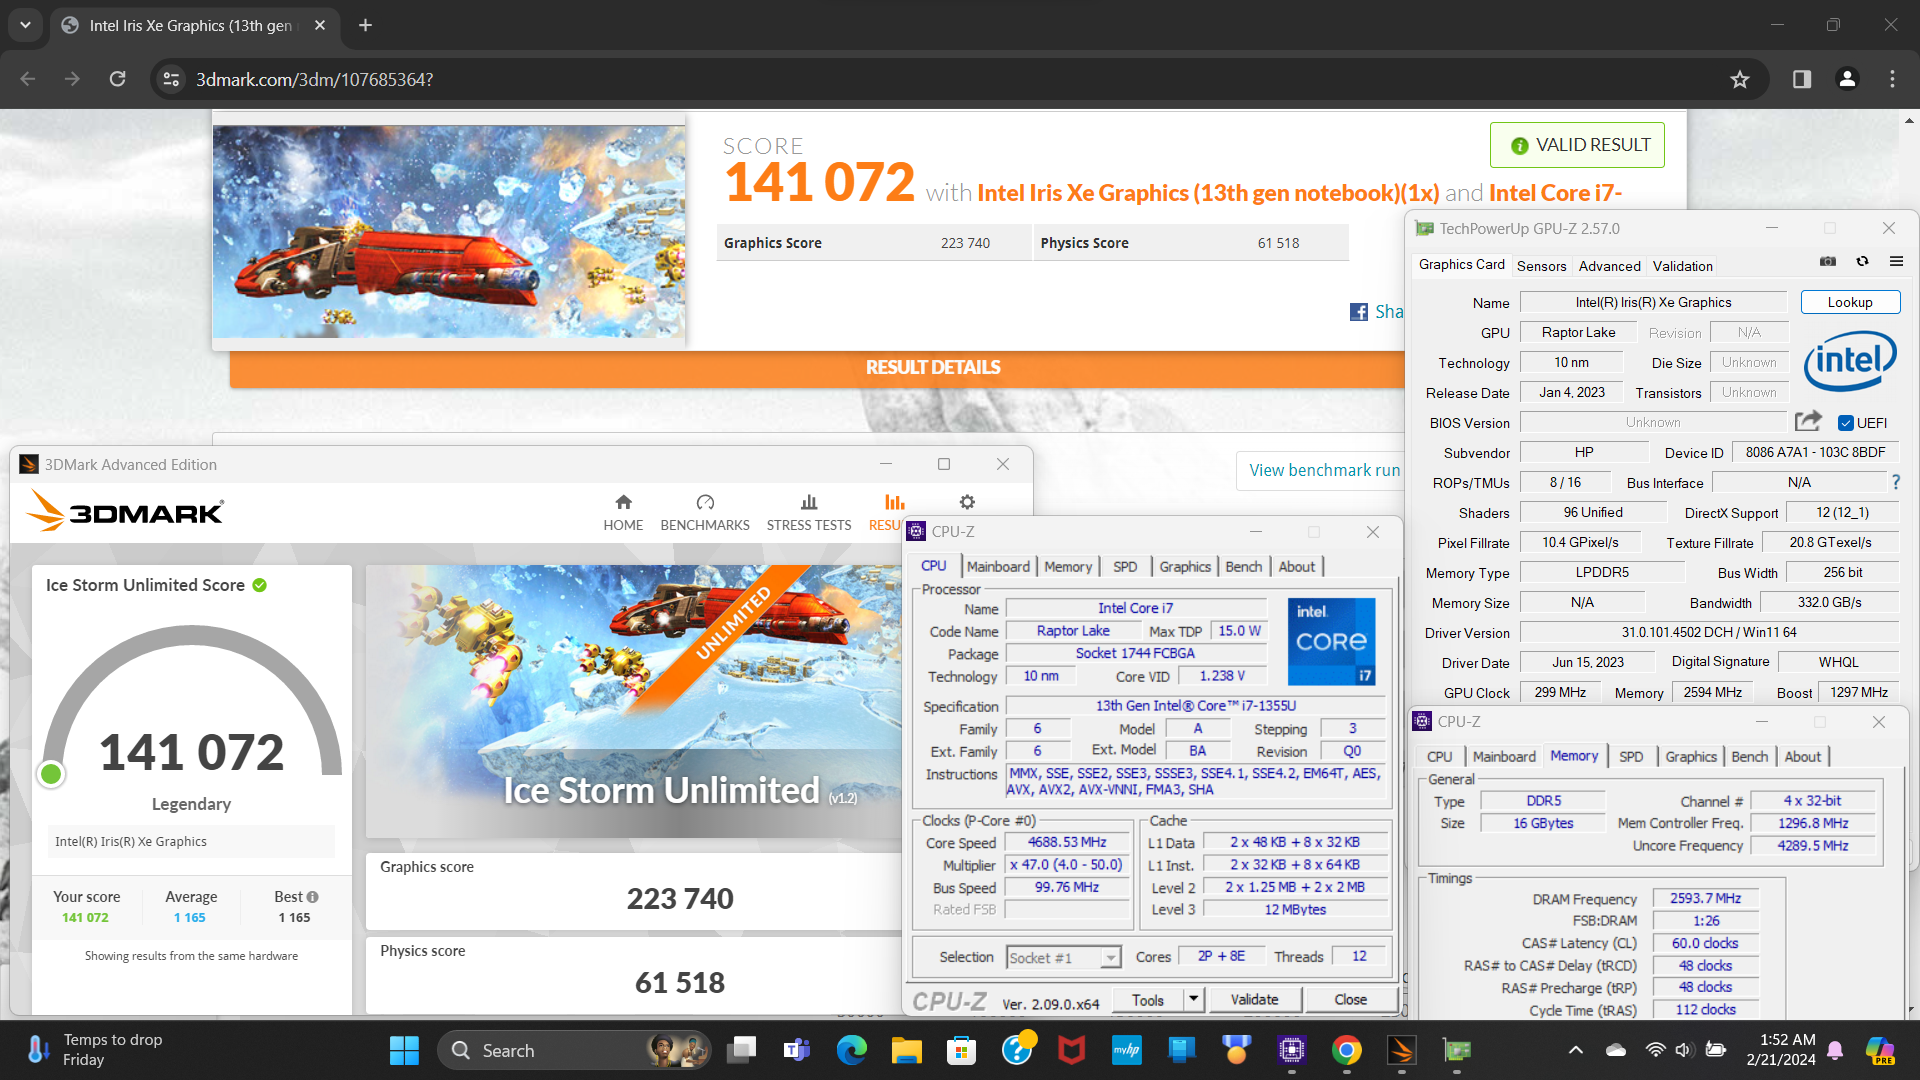This screenshot has width=1920, height=1080.
Task: Close the Intel Iris Xe Graphics Chrome tab
Action: click(x=320, y=25)
